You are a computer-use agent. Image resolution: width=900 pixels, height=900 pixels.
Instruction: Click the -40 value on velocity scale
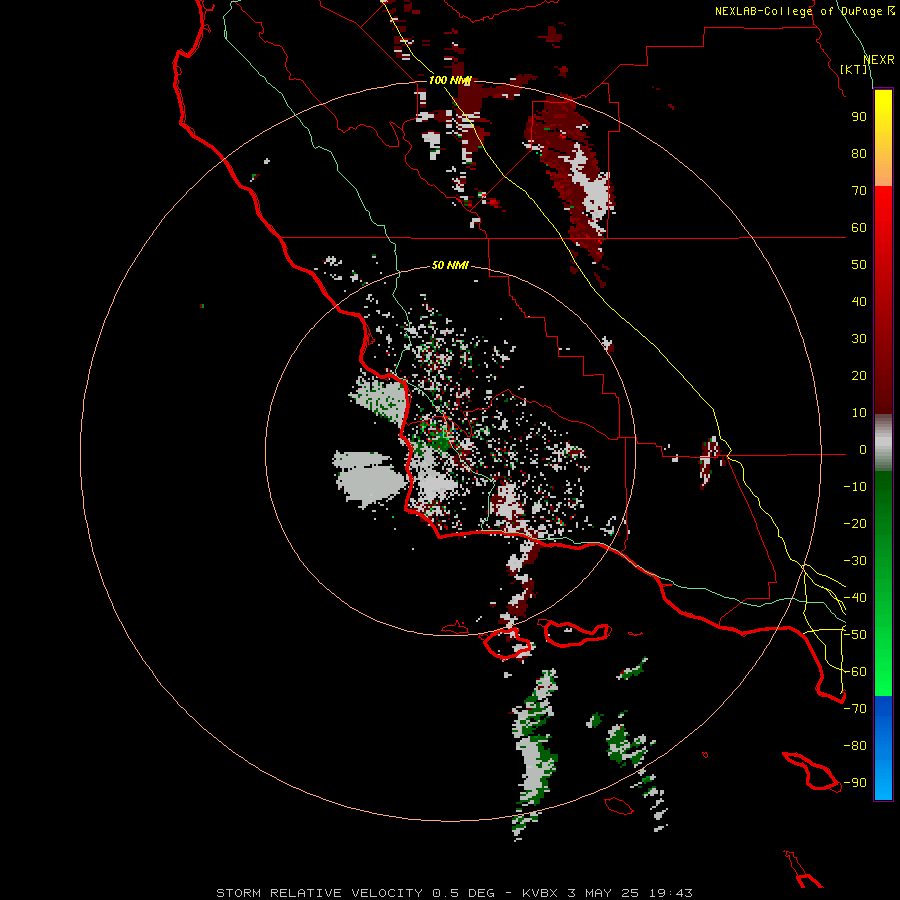(855, 598)
